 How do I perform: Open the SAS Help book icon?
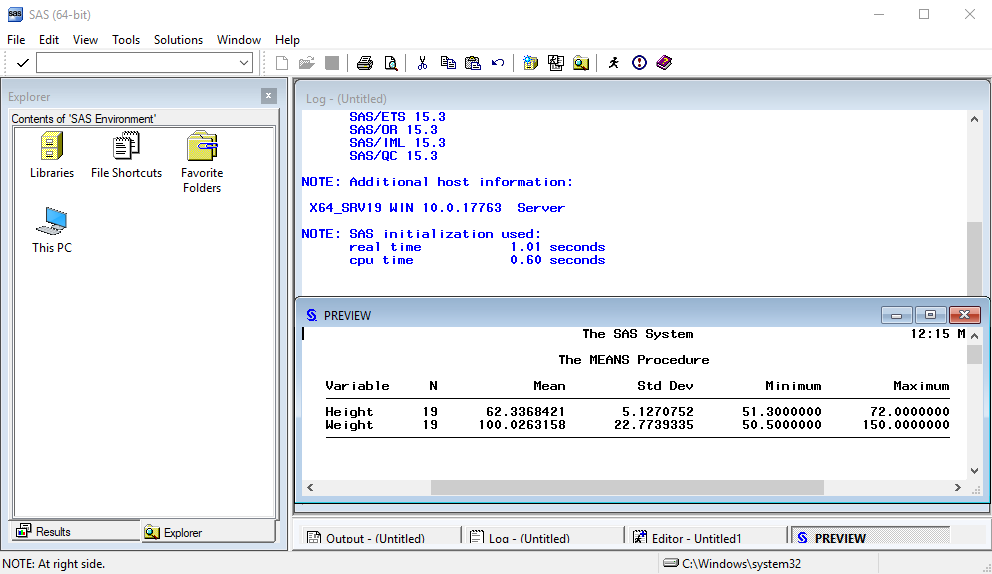pos(664,63)
